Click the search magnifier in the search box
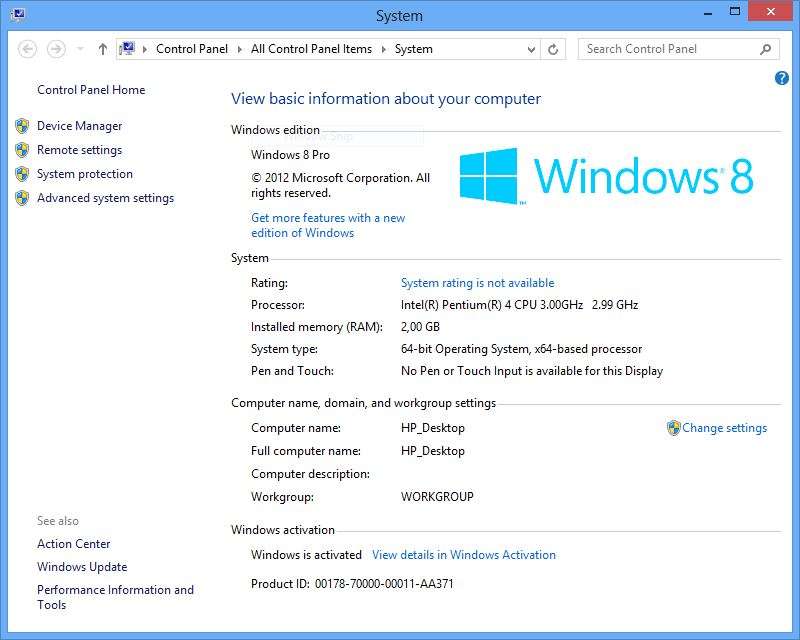The height and width of the screenshot is (640, 800). pos(764,48)
